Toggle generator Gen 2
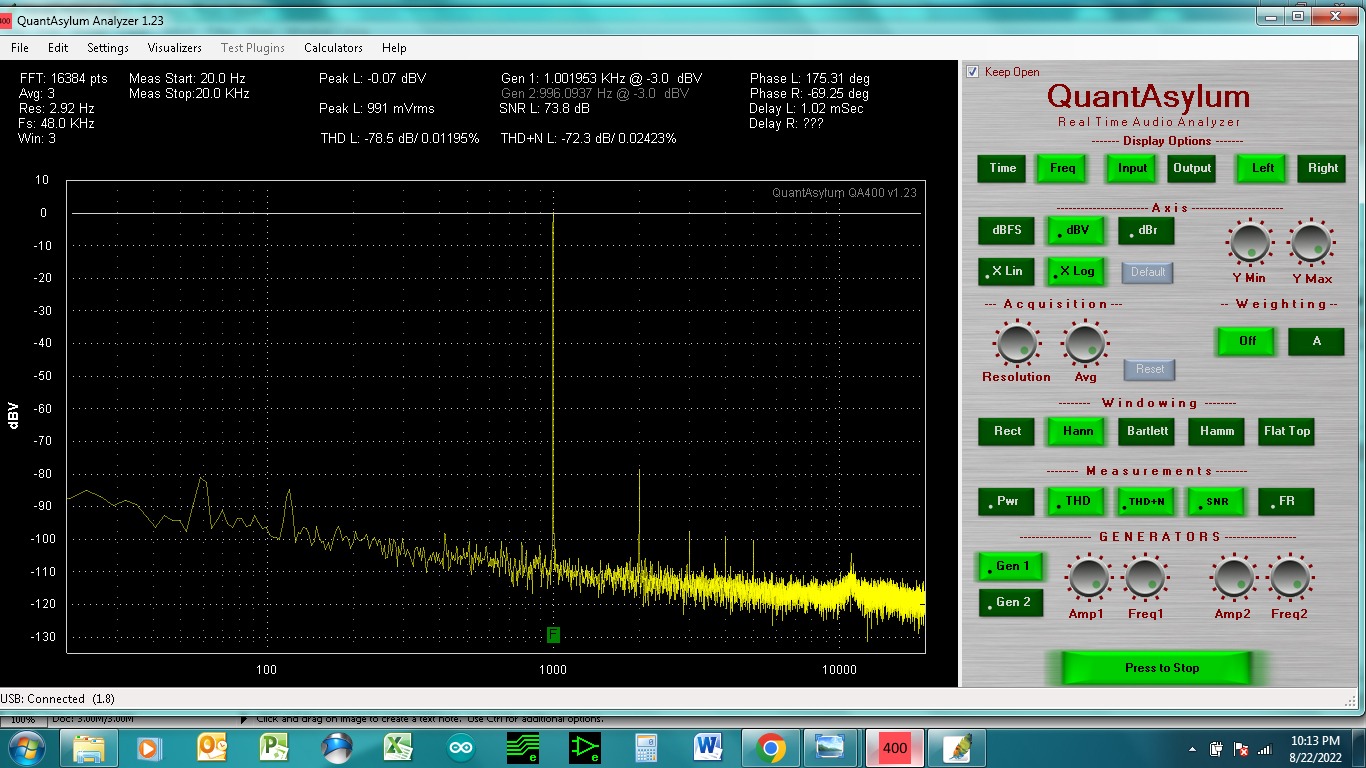This screenshot has width=1366, height=768. pos(1011,602)
